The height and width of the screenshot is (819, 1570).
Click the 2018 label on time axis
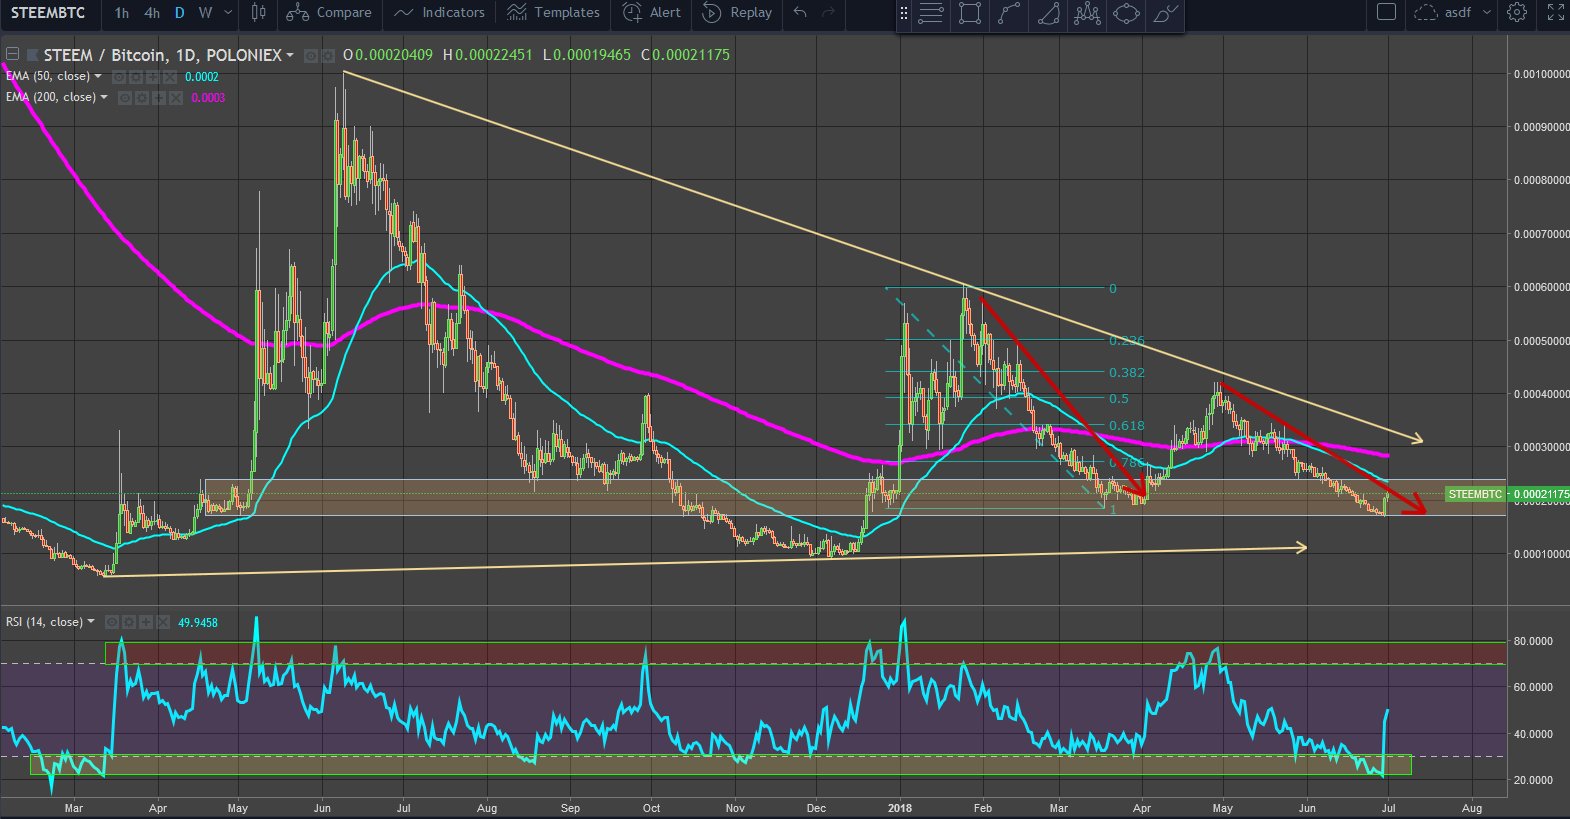898,807
